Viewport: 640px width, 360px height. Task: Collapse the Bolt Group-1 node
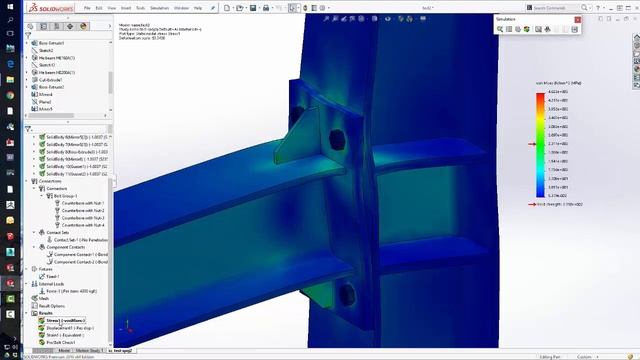42,196
